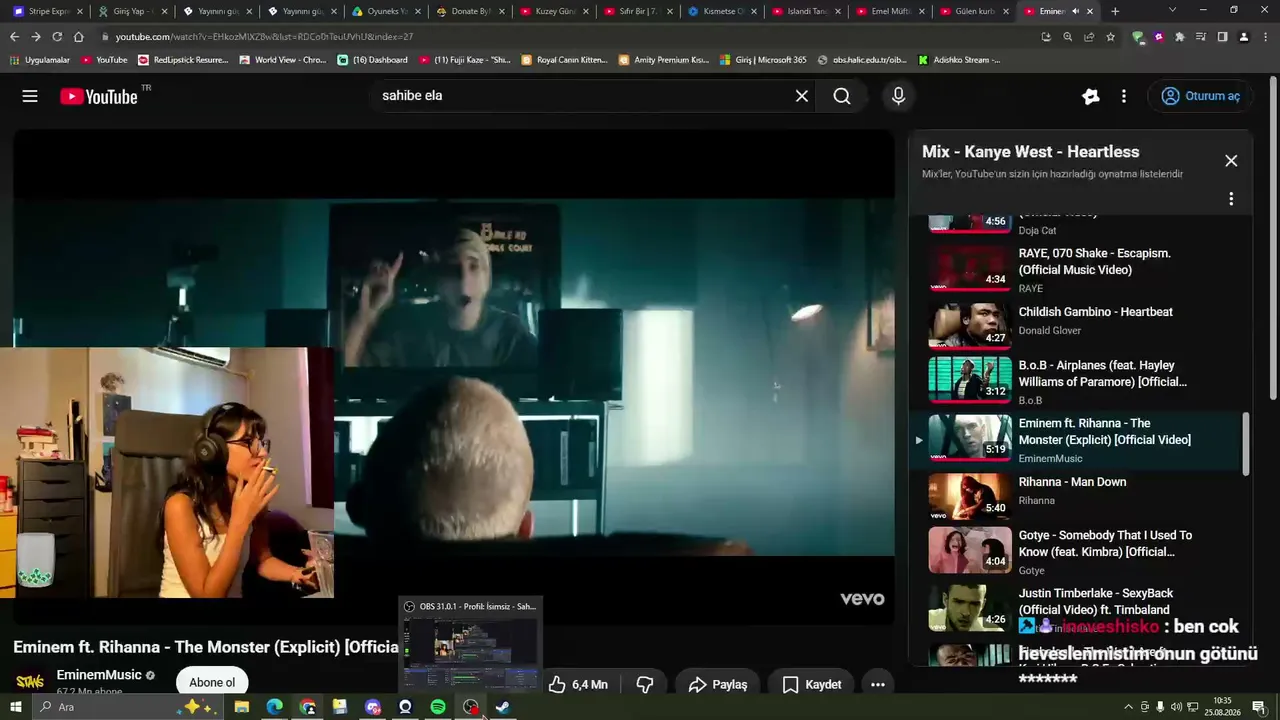Open File Explorer from the taskbar

[242, 707]
